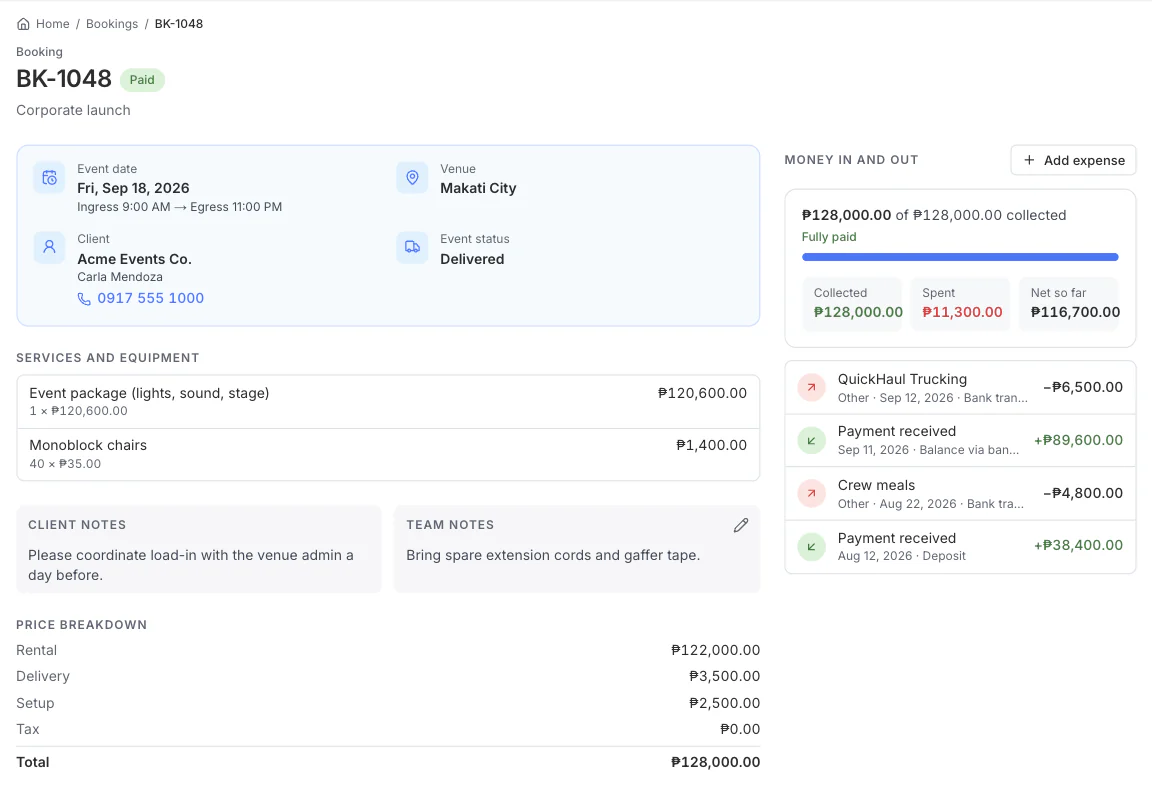
Task: Click the Total ₱128,000.00 amount
Action: click(716, 762)
